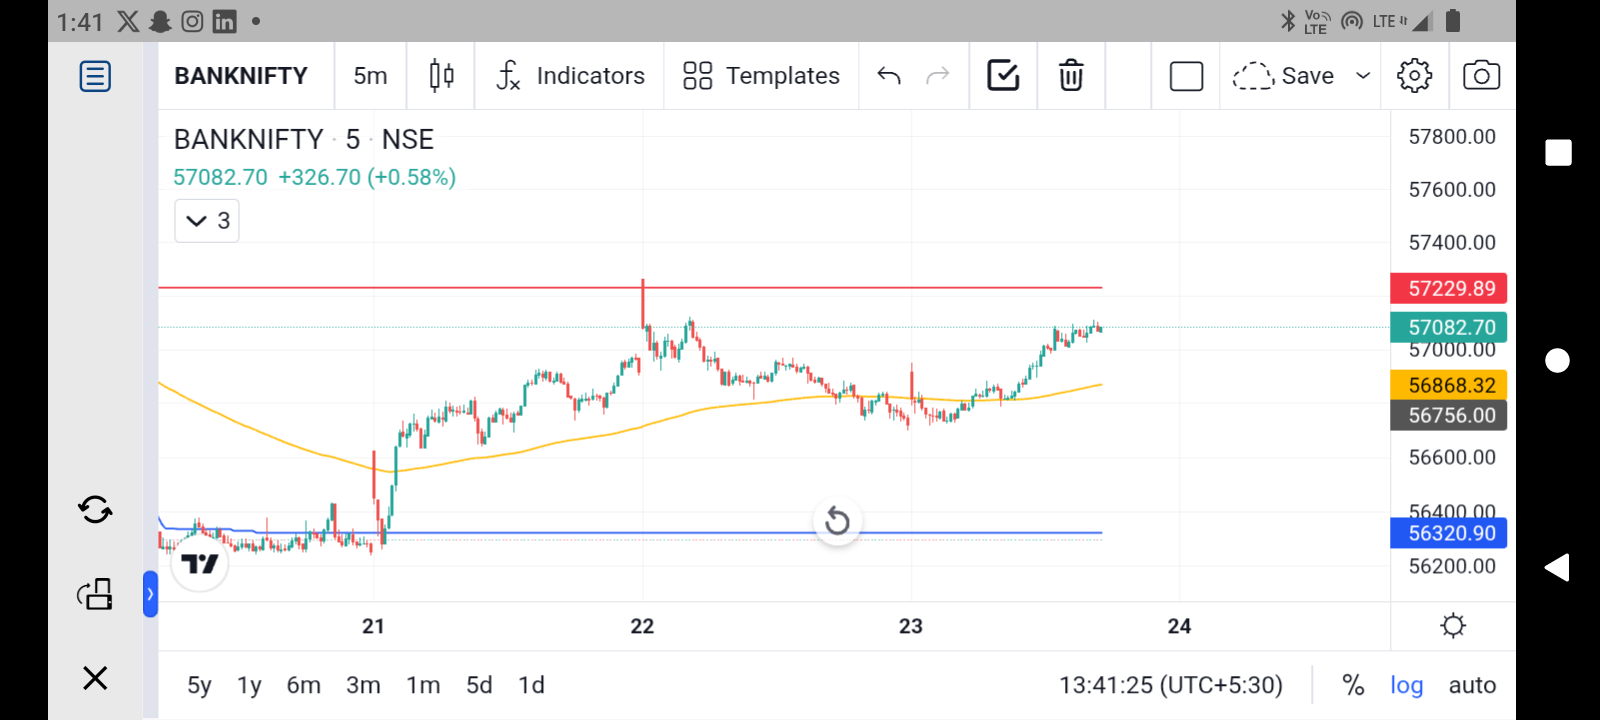This screenshot has height=720, width=1600.
Task: Select the 5y date range
Action: (199, 685)
